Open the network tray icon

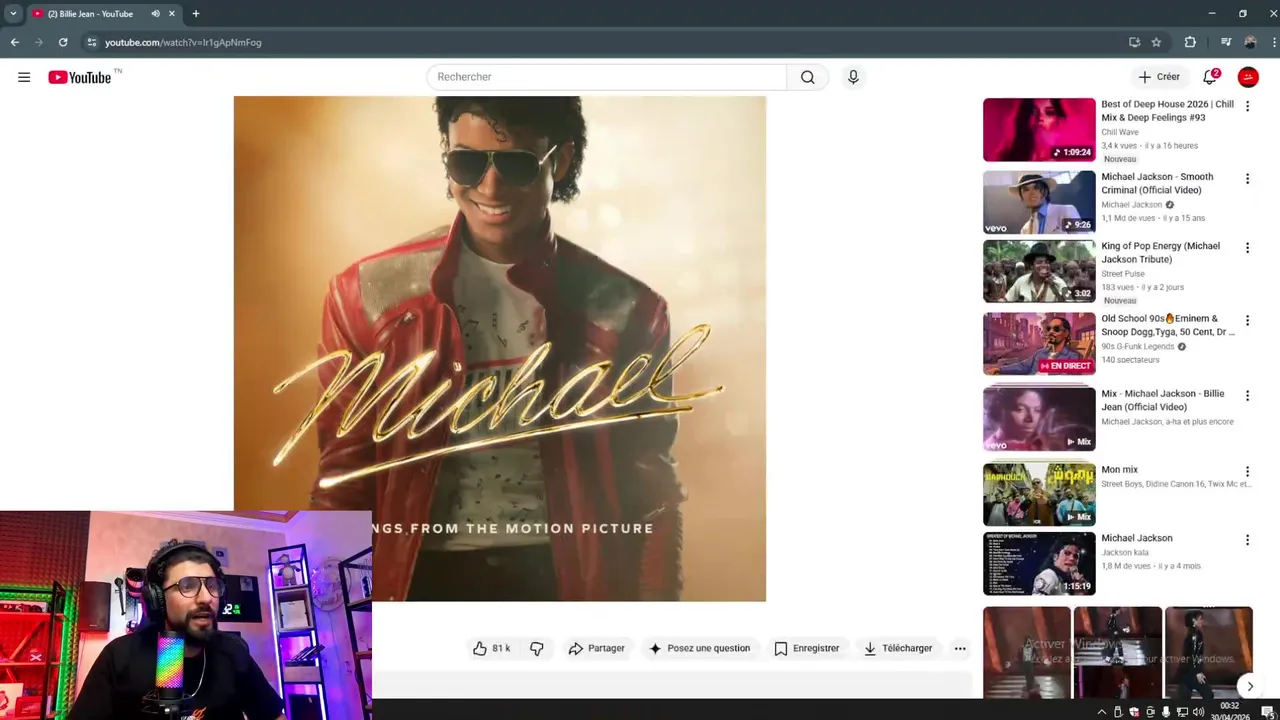point(1182,712)
